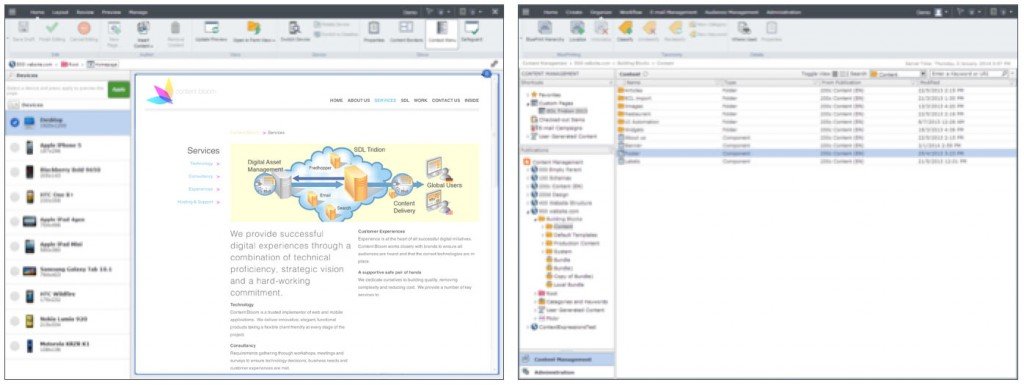Click wrench settings icon above preview
The image size is (1024, 385).
pyautogui.click(x=494, y=64)
